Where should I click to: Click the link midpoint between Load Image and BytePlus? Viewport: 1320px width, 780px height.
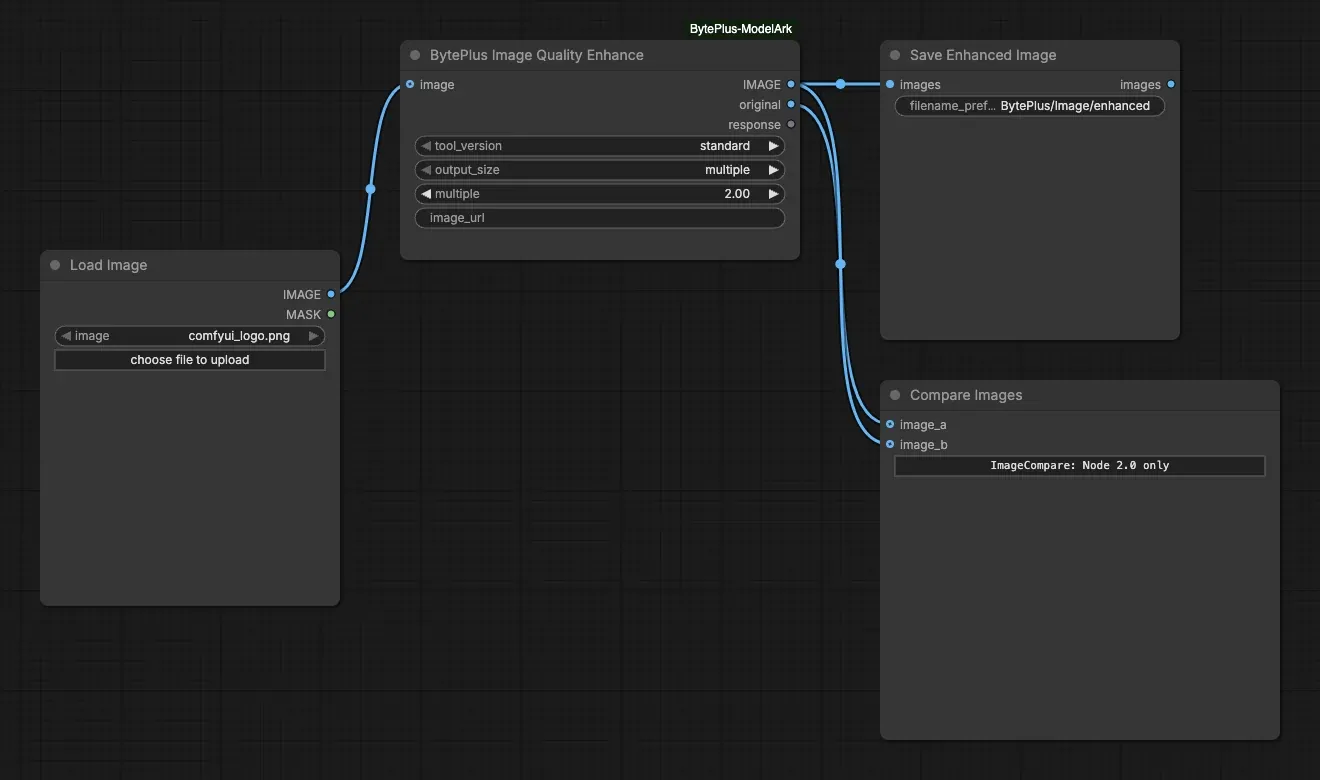371,188
